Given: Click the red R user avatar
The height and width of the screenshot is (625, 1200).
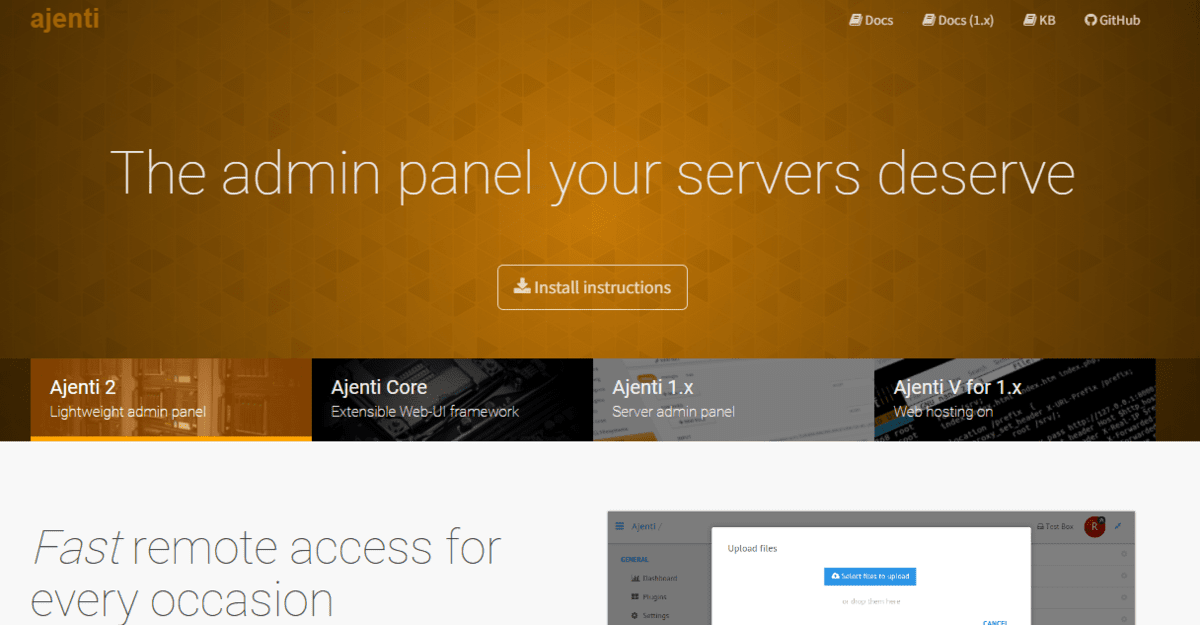Looking at the screenshot, I should [x=1094, y=526].
